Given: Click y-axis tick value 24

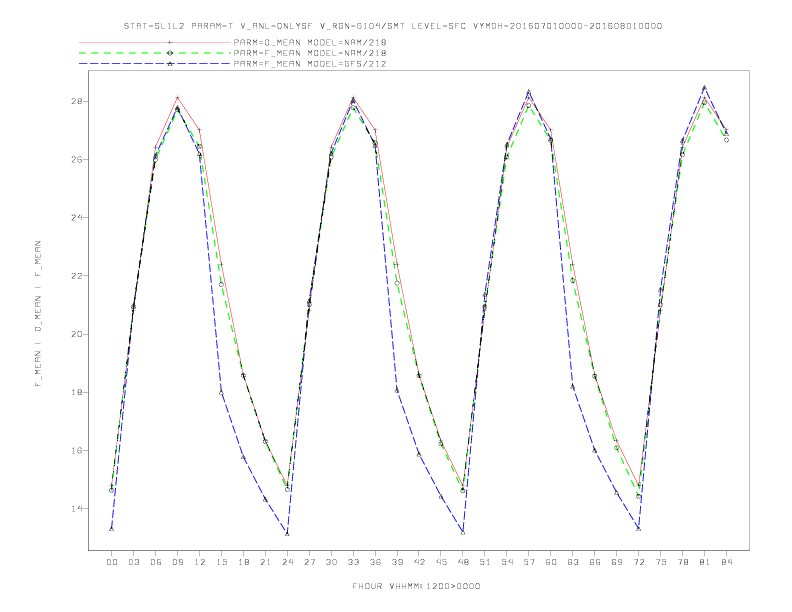Looking at the screenshot, I should pos(77,218).
